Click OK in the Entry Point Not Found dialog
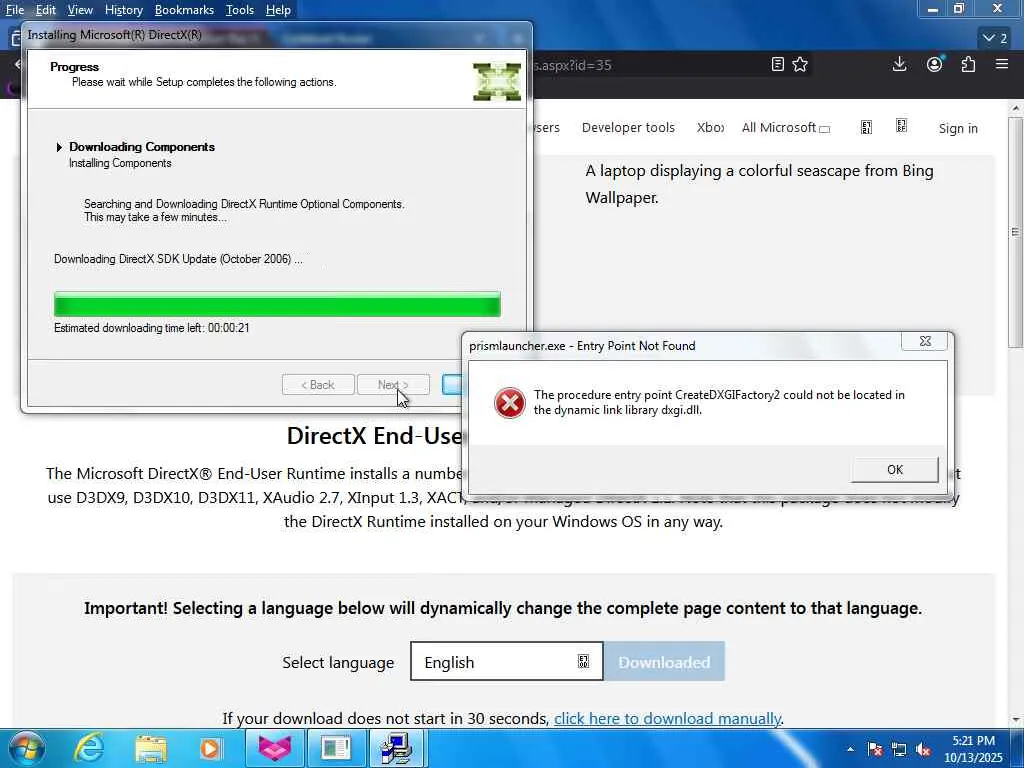Viewport: 1024px width, 768px height. coord(895,470)
